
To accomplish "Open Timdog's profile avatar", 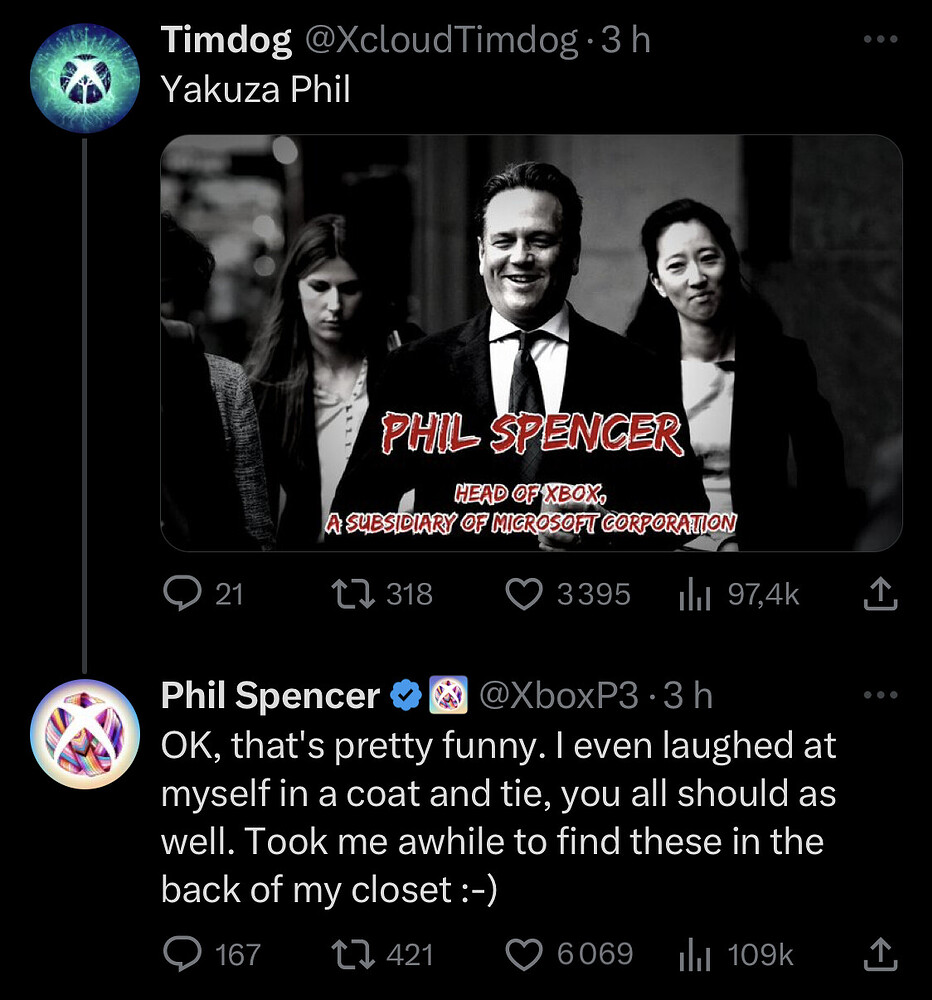I will (x=85, y=78).
